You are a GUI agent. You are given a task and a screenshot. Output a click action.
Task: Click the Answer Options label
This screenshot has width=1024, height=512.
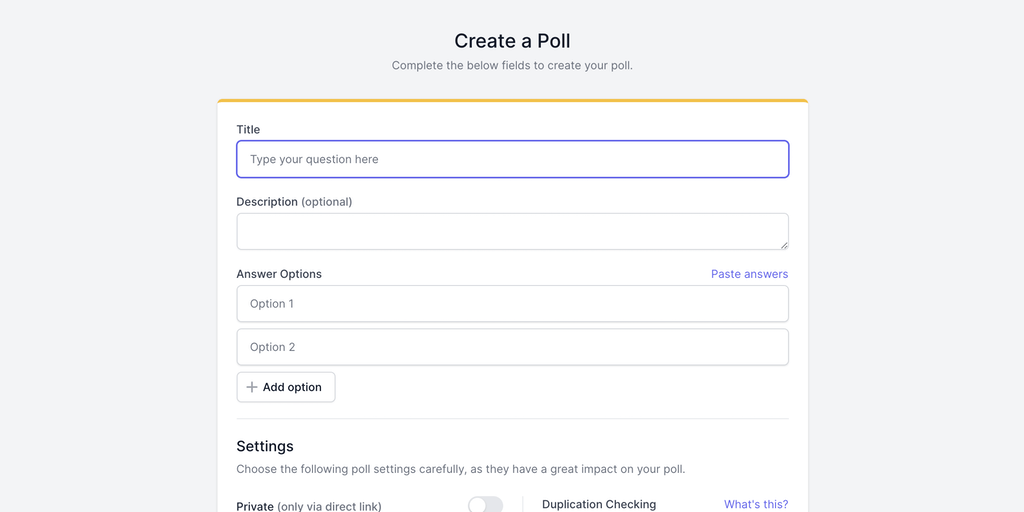click(x=279, y=274)
